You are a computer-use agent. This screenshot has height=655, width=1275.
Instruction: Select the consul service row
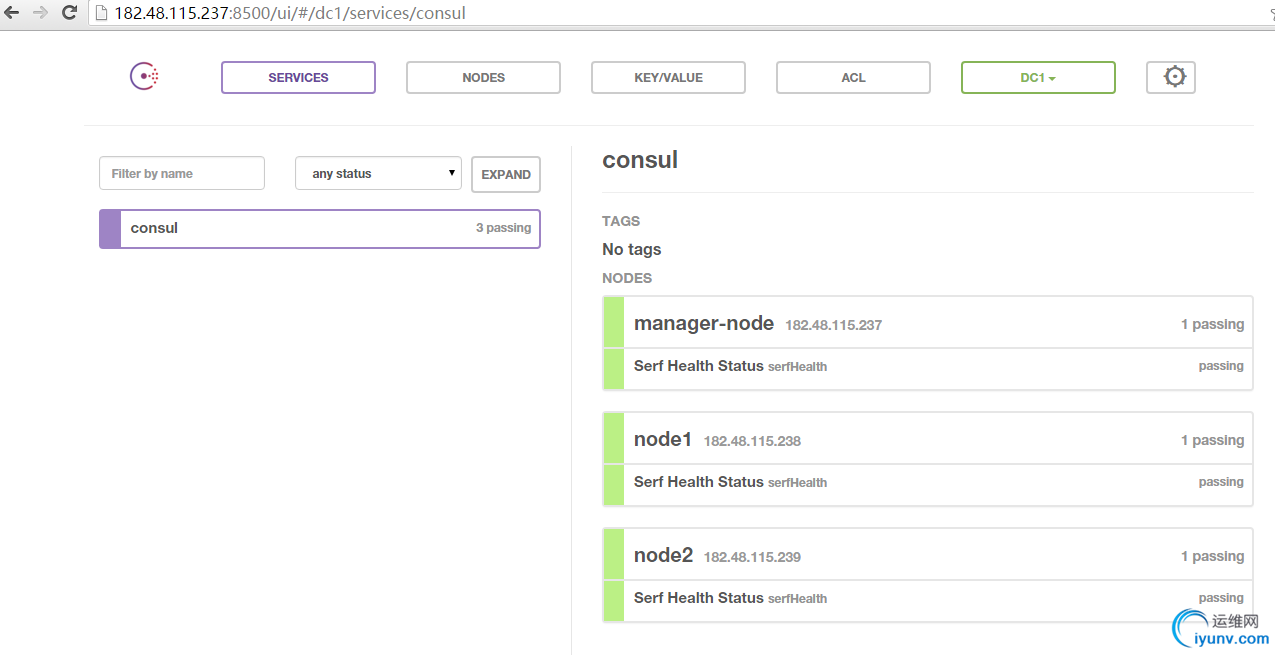[320, 228]
